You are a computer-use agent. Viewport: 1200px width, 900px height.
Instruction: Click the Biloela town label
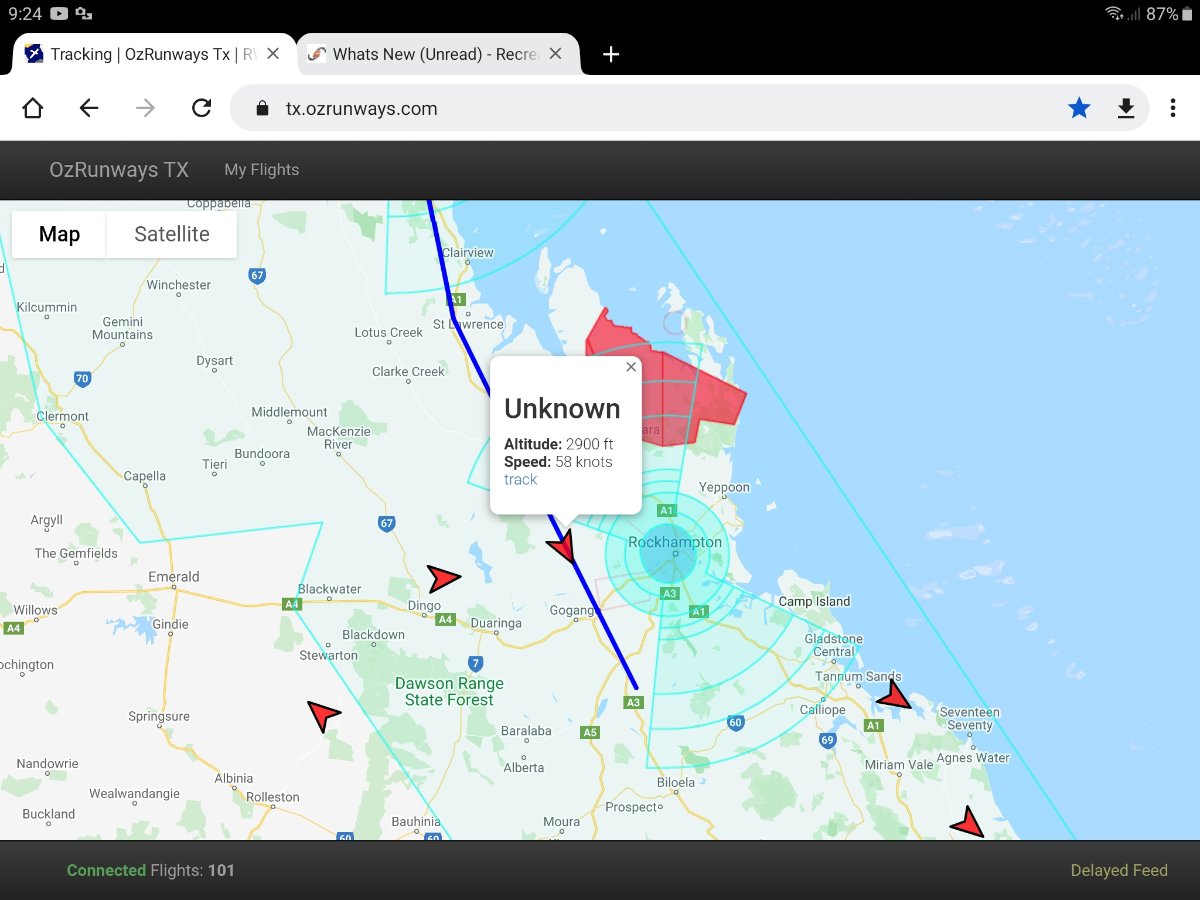pyautogui.click(x=676, y=782)
